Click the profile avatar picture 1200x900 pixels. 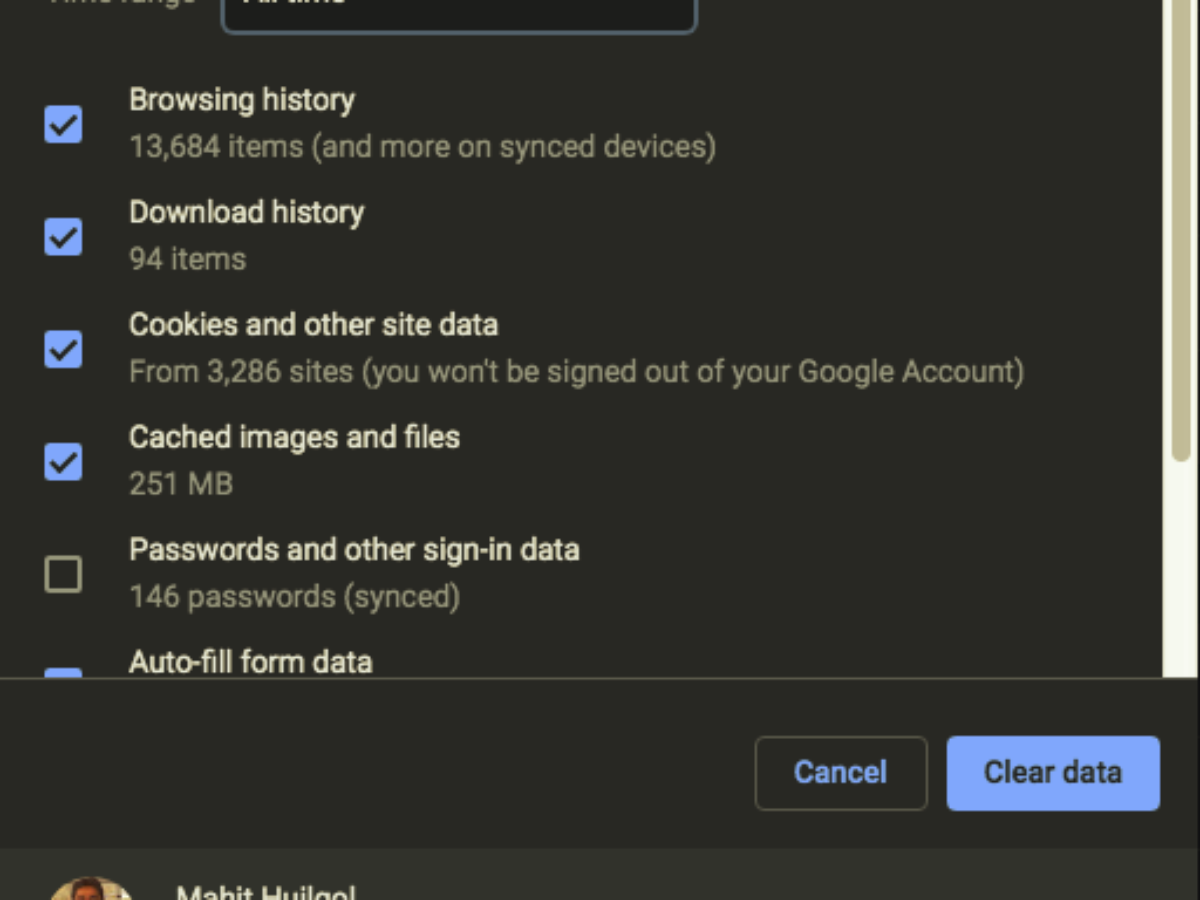[x=90, y=888]
